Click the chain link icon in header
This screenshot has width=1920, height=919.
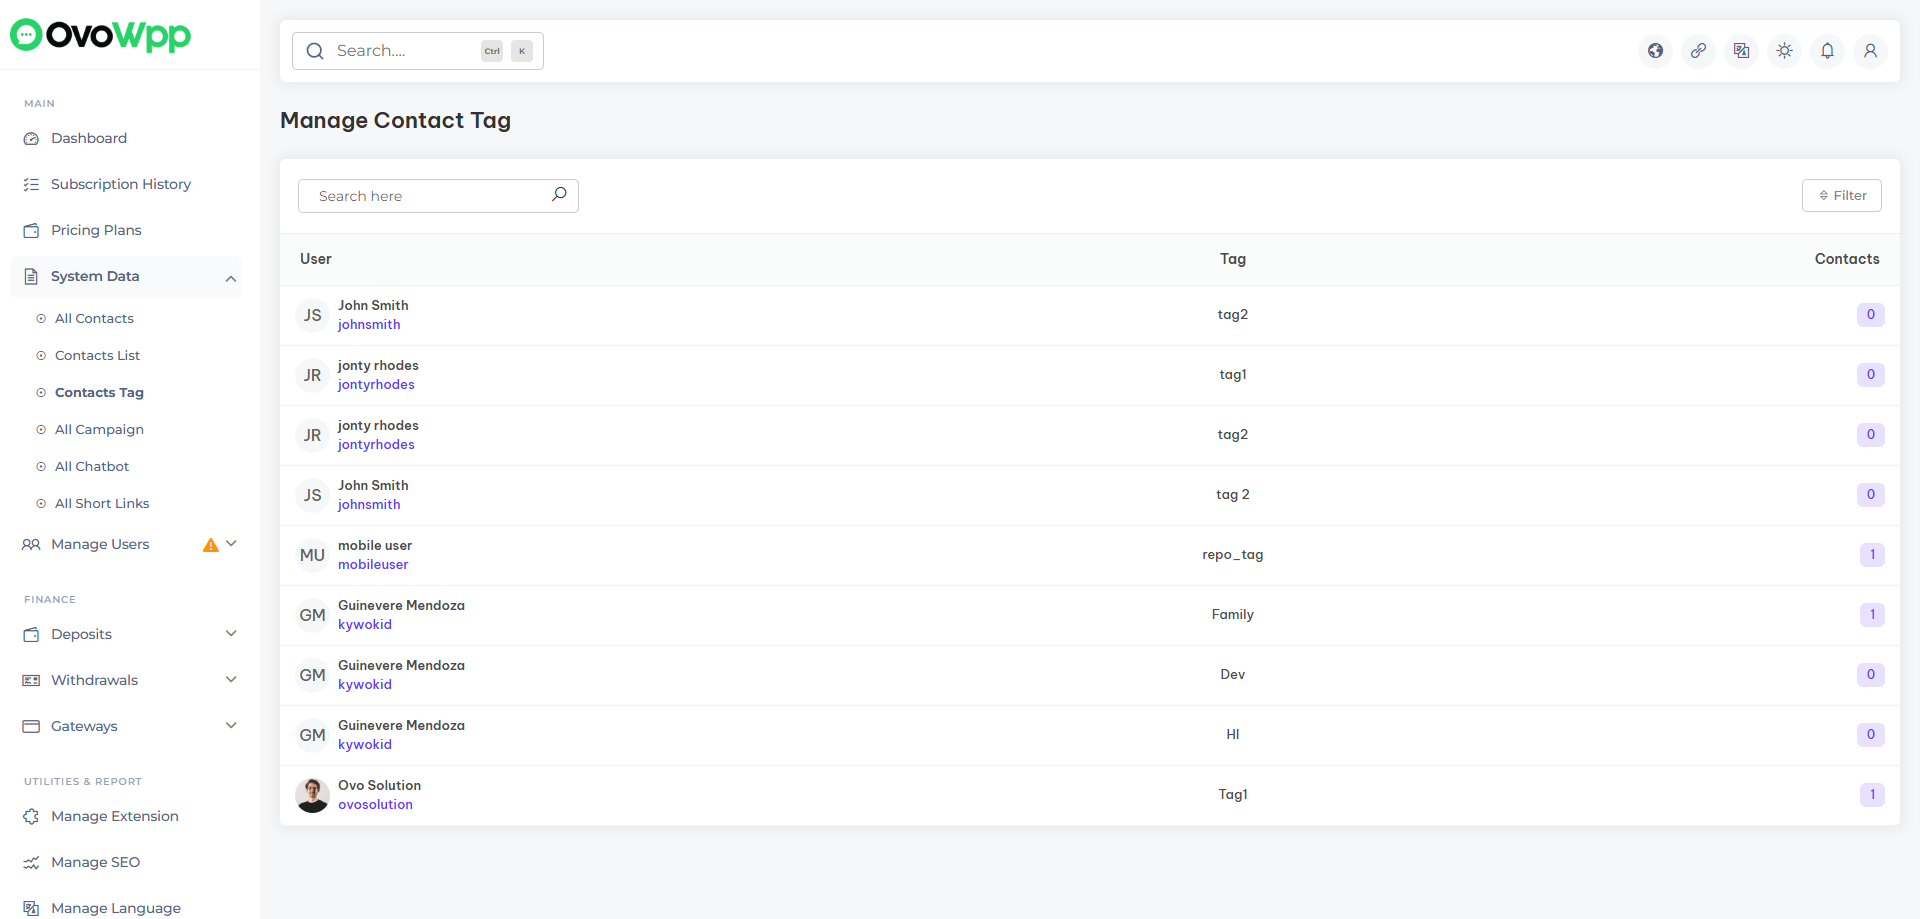click(x=1698, y=51)
